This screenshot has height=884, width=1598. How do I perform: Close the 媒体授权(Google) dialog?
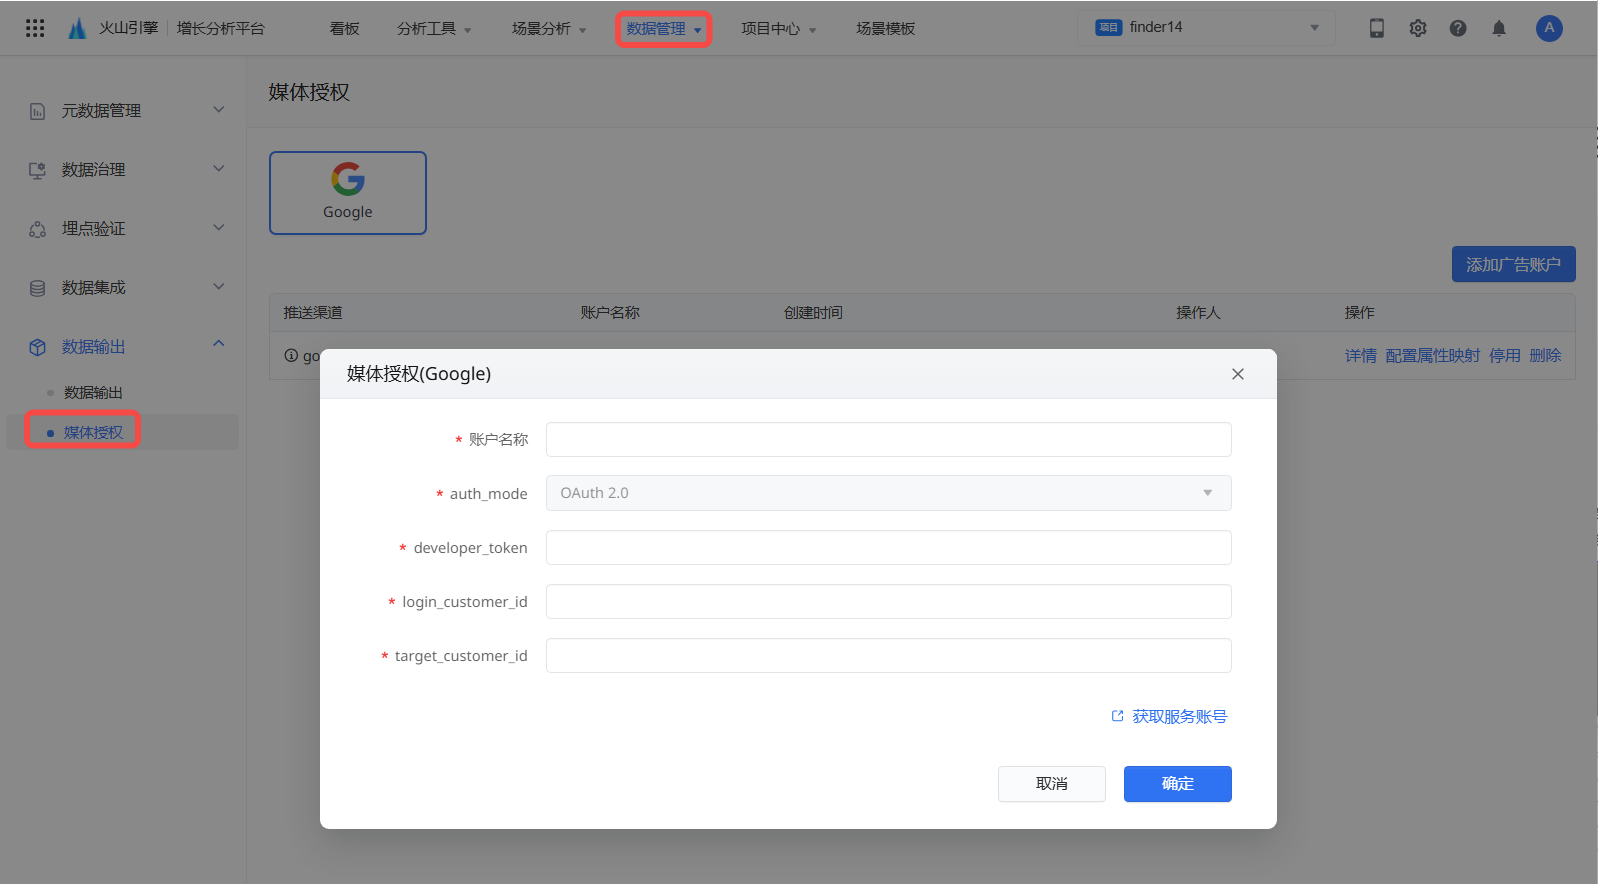pyautogui.click(x=1238, y=374)
